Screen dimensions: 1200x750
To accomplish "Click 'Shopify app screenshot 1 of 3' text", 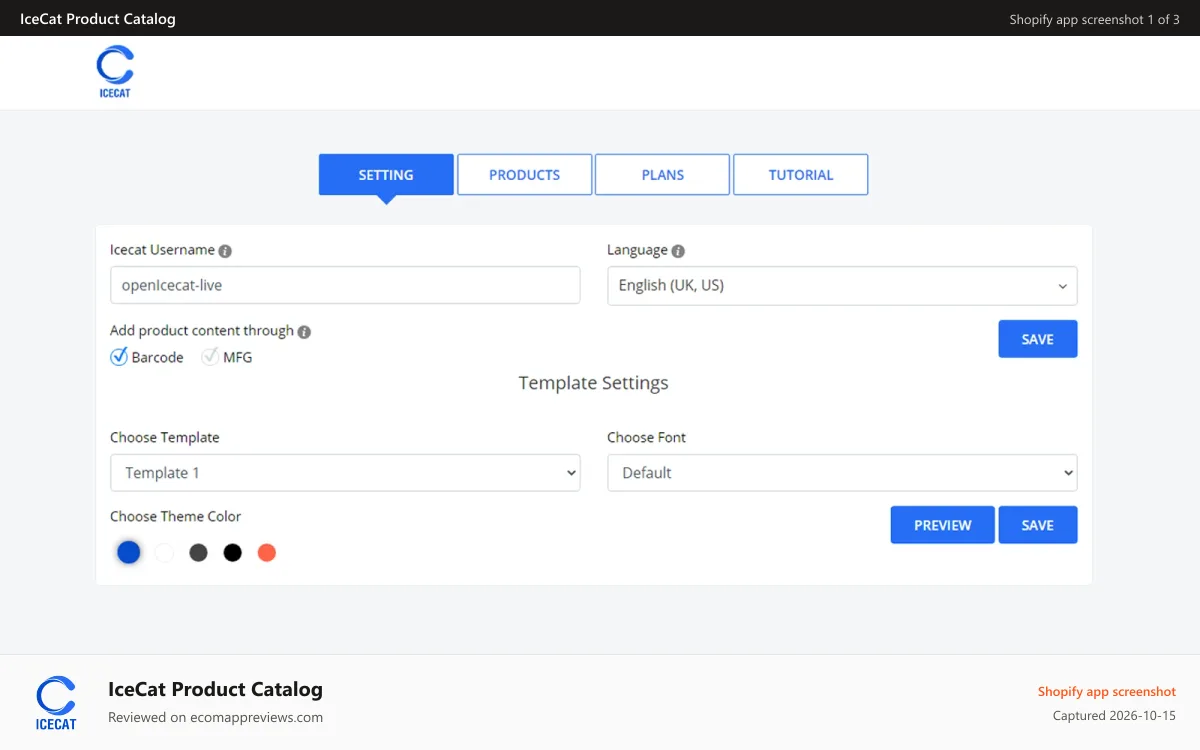I will point(1095,19).
